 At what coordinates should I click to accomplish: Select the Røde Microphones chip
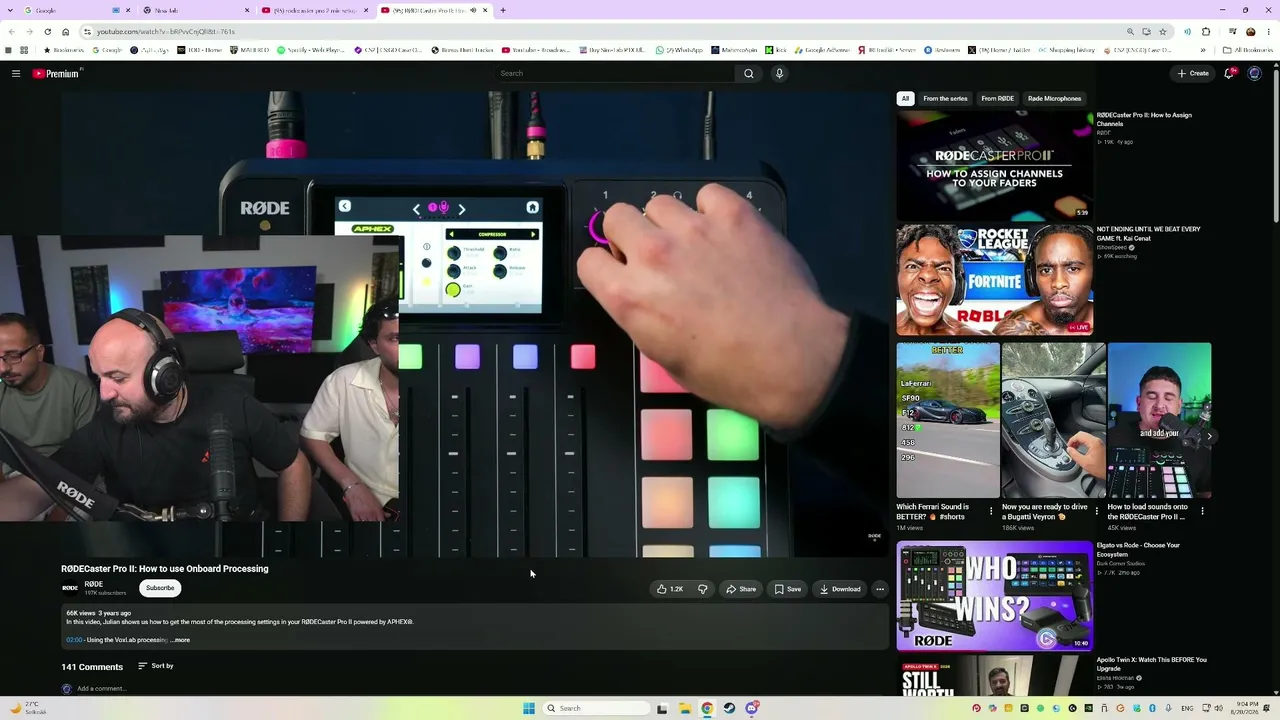1054,99
